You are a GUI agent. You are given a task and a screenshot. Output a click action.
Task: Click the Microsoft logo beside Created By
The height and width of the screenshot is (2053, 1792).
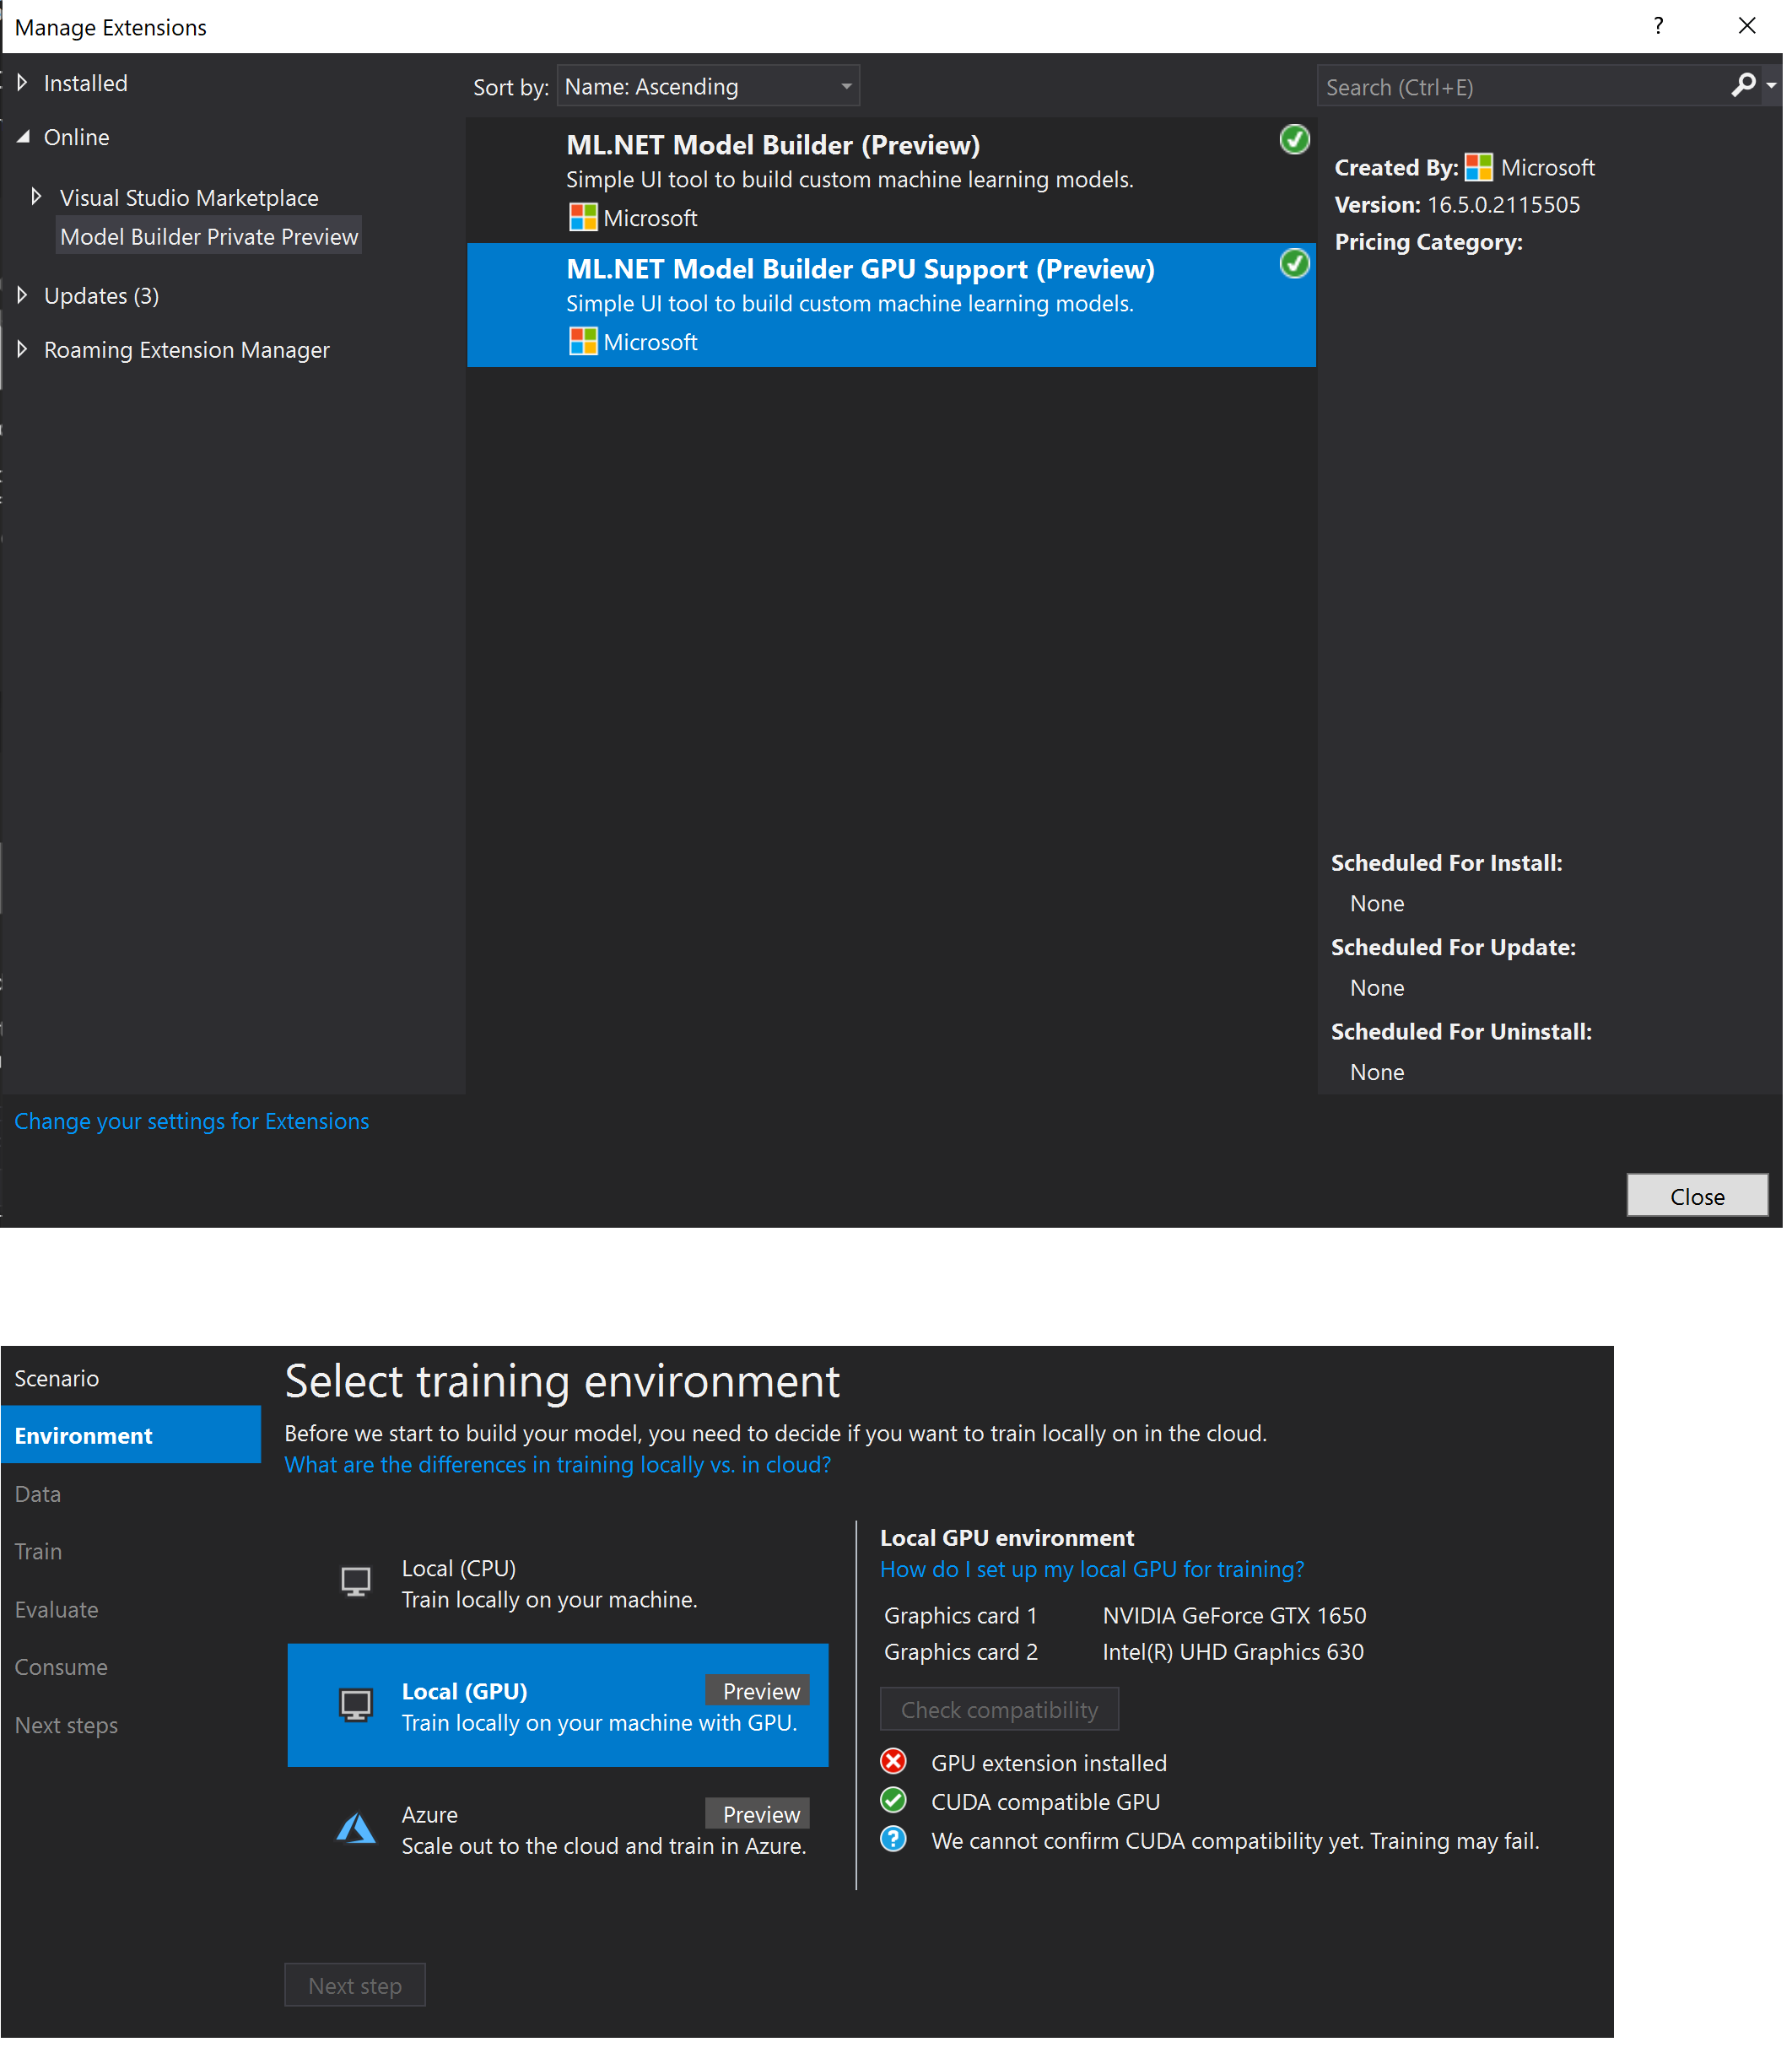1479,167
